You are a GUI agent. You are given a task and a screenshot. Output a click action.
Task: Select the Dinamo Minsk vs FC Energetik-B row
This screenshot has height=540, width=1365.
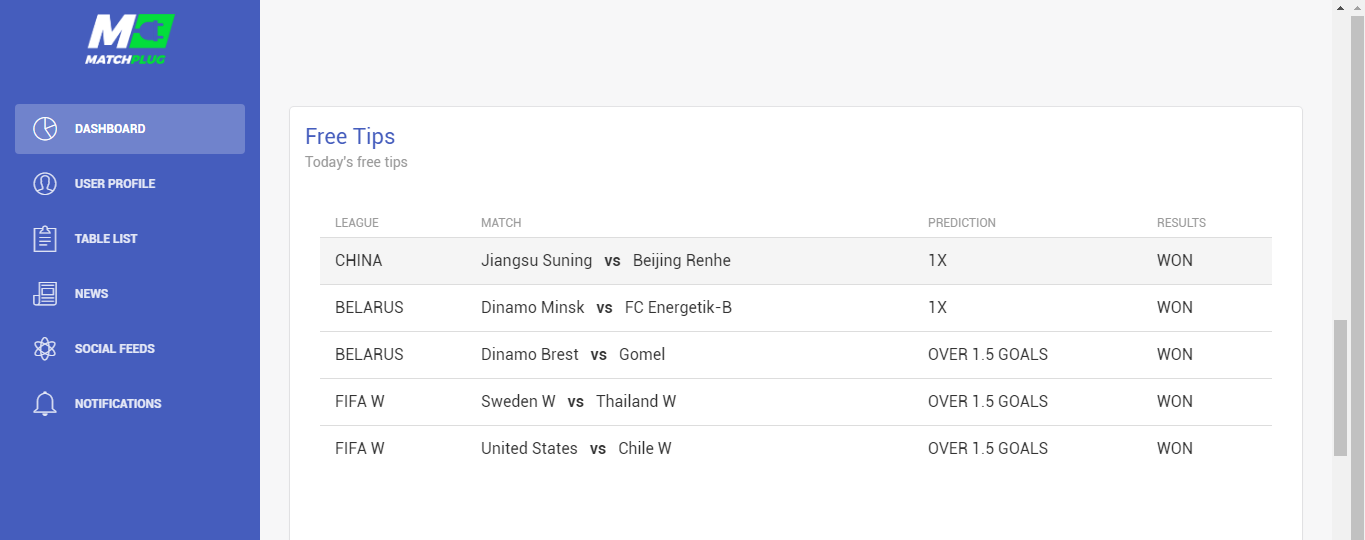(x=606, y=308)
